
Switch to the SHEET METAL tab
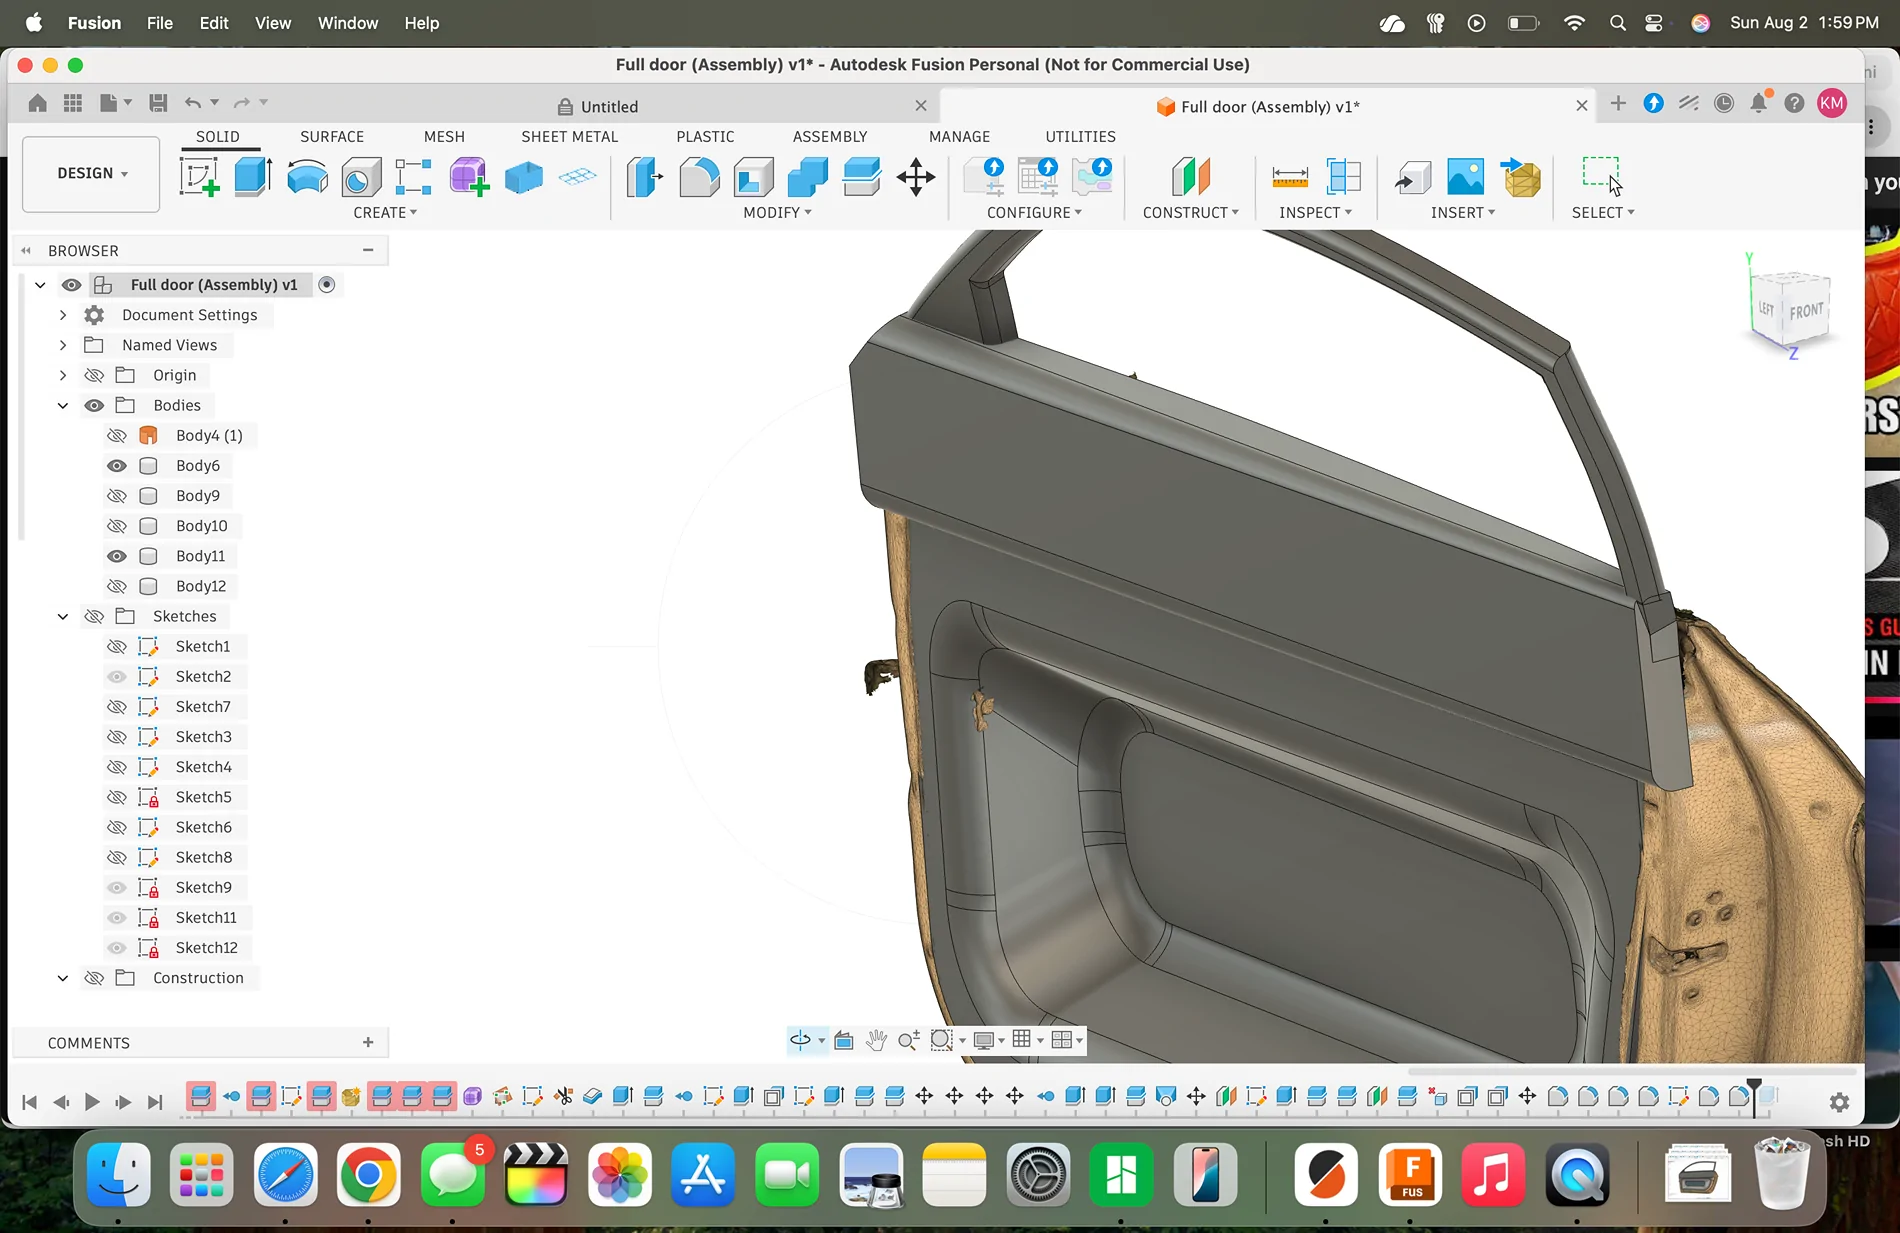tap(569, 136)
